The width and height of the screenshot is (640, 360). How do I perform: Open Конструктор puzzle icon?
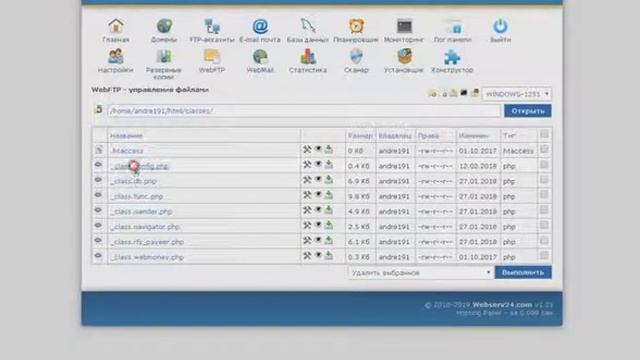coord(452,56)
